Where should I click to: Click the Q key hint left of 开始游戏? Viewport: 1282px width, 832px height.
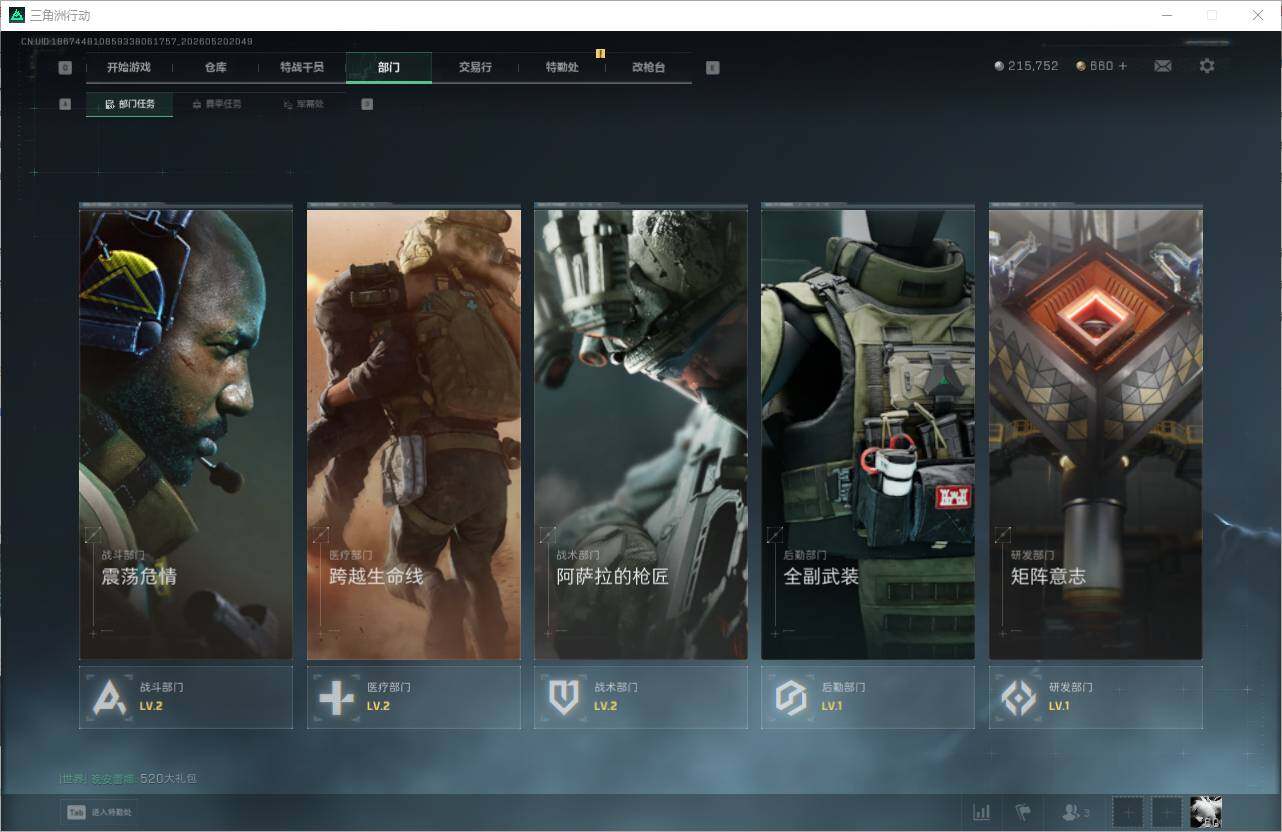tap(65, 68)
